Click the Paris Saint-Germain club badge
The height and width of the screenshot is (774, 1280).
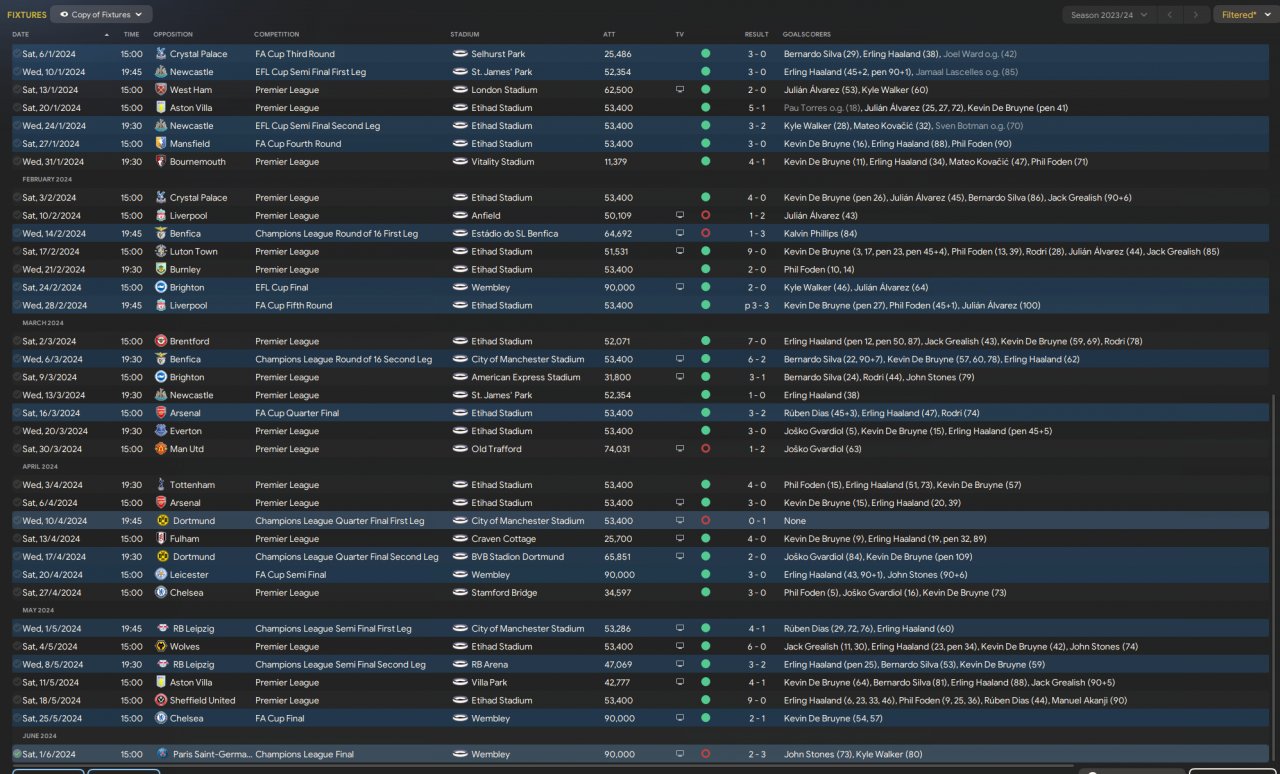click(161, 754)
